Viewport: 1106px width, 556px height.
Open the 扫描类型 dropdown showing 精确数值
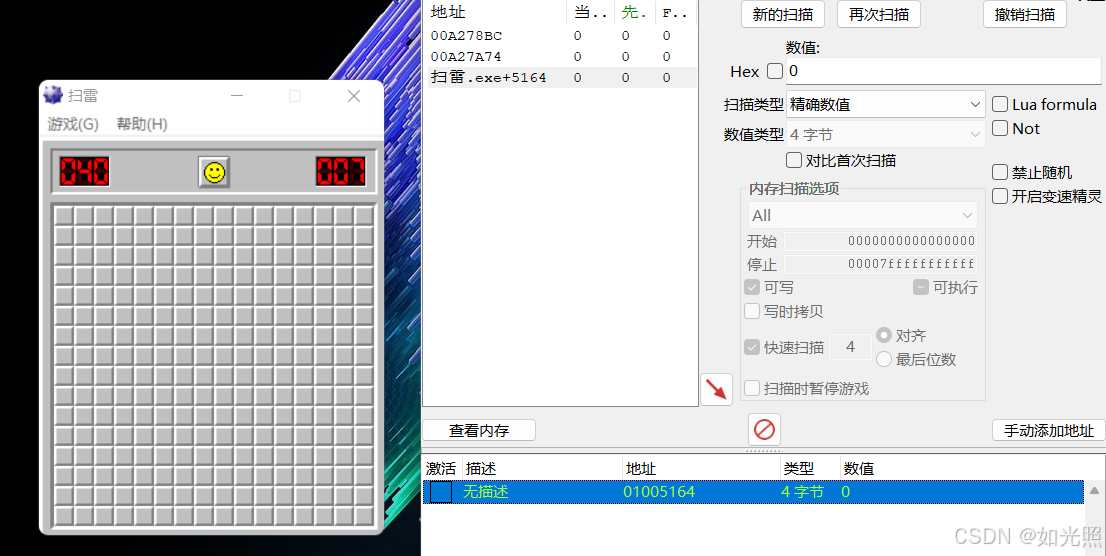point(886,104)
